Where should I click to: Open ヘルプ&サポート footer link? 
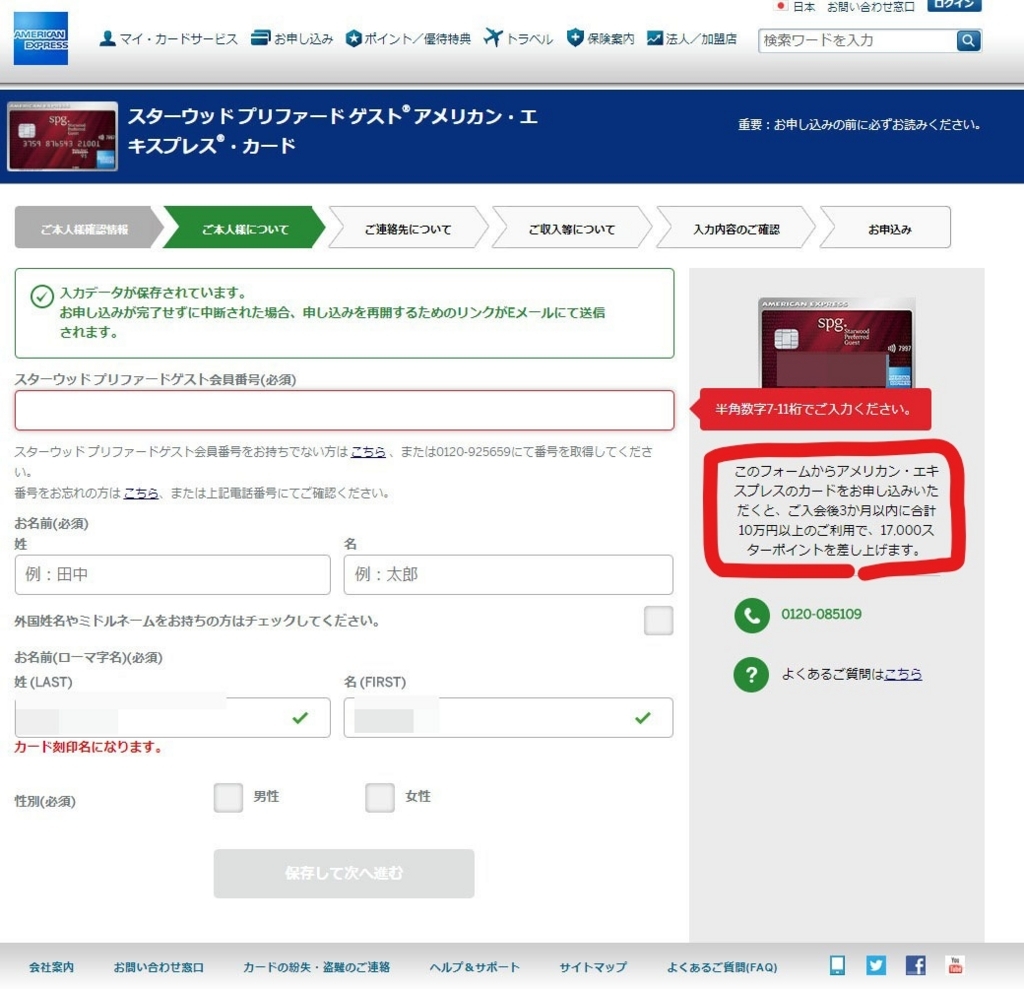[x=475, y=967]
